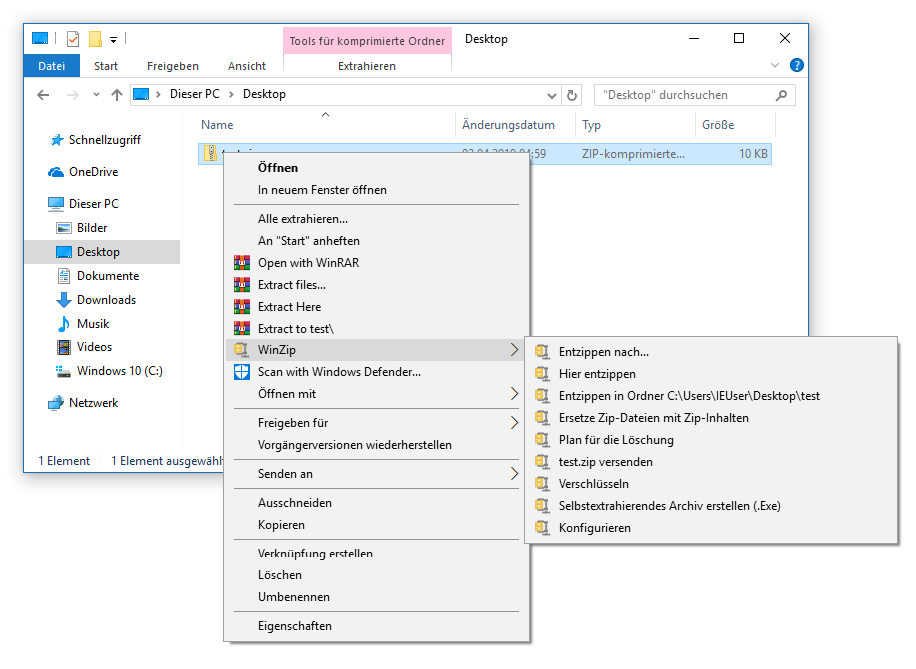Screen dimensions: 916x669
Task: Switch to the Freigeben ribbon tab
Action: (x=172, y=66)
